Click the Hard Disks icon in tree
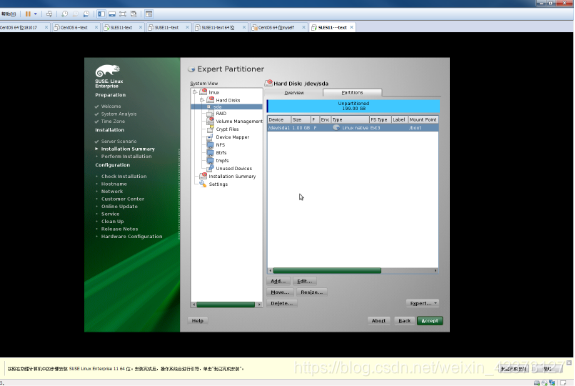 (x=210, y=99)
